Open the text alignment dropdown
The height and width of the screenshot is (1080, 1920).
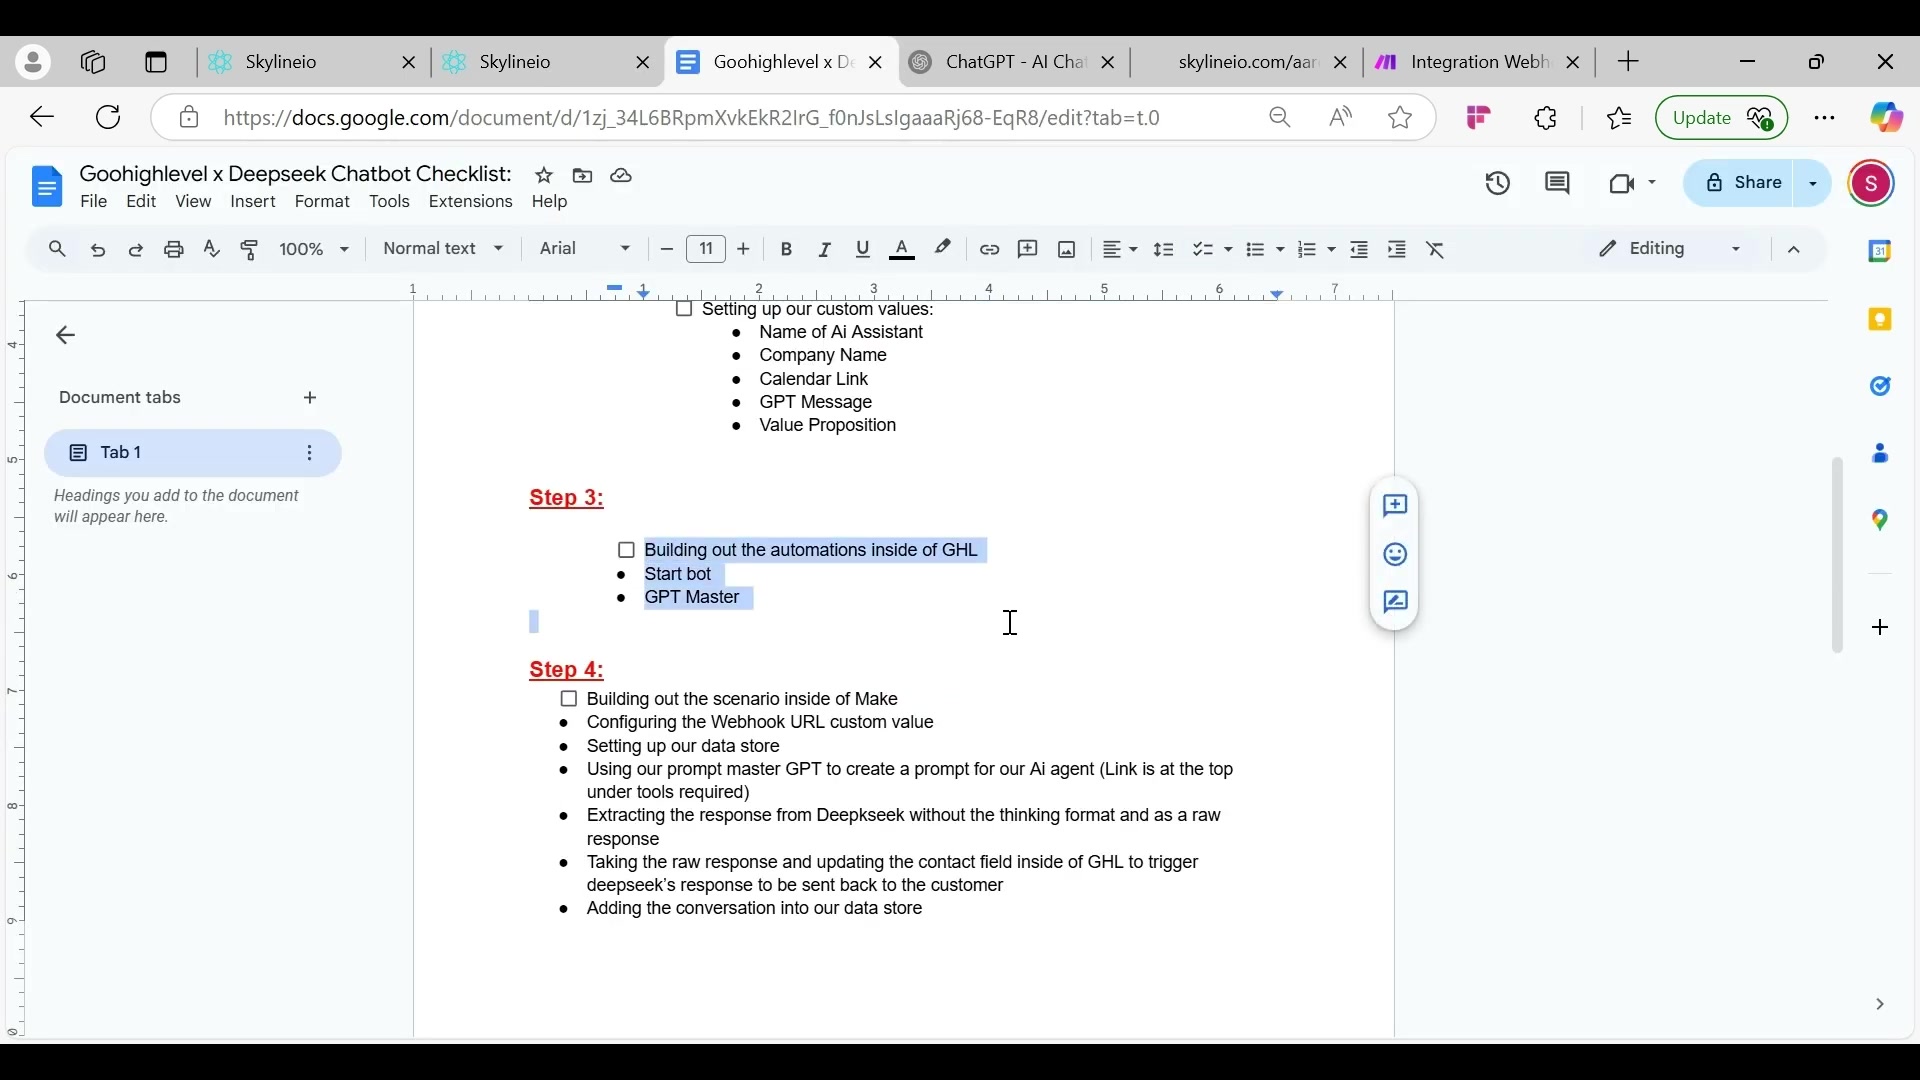[x=1121, y=250]
